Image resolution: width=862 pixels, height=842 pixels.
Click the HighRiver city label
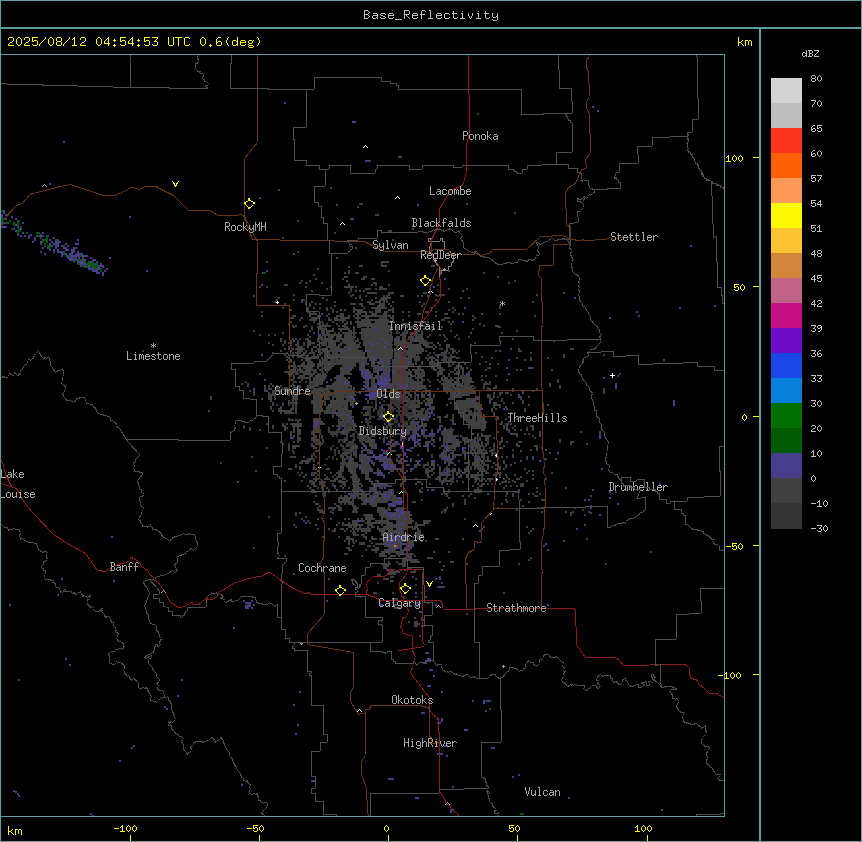430,743
